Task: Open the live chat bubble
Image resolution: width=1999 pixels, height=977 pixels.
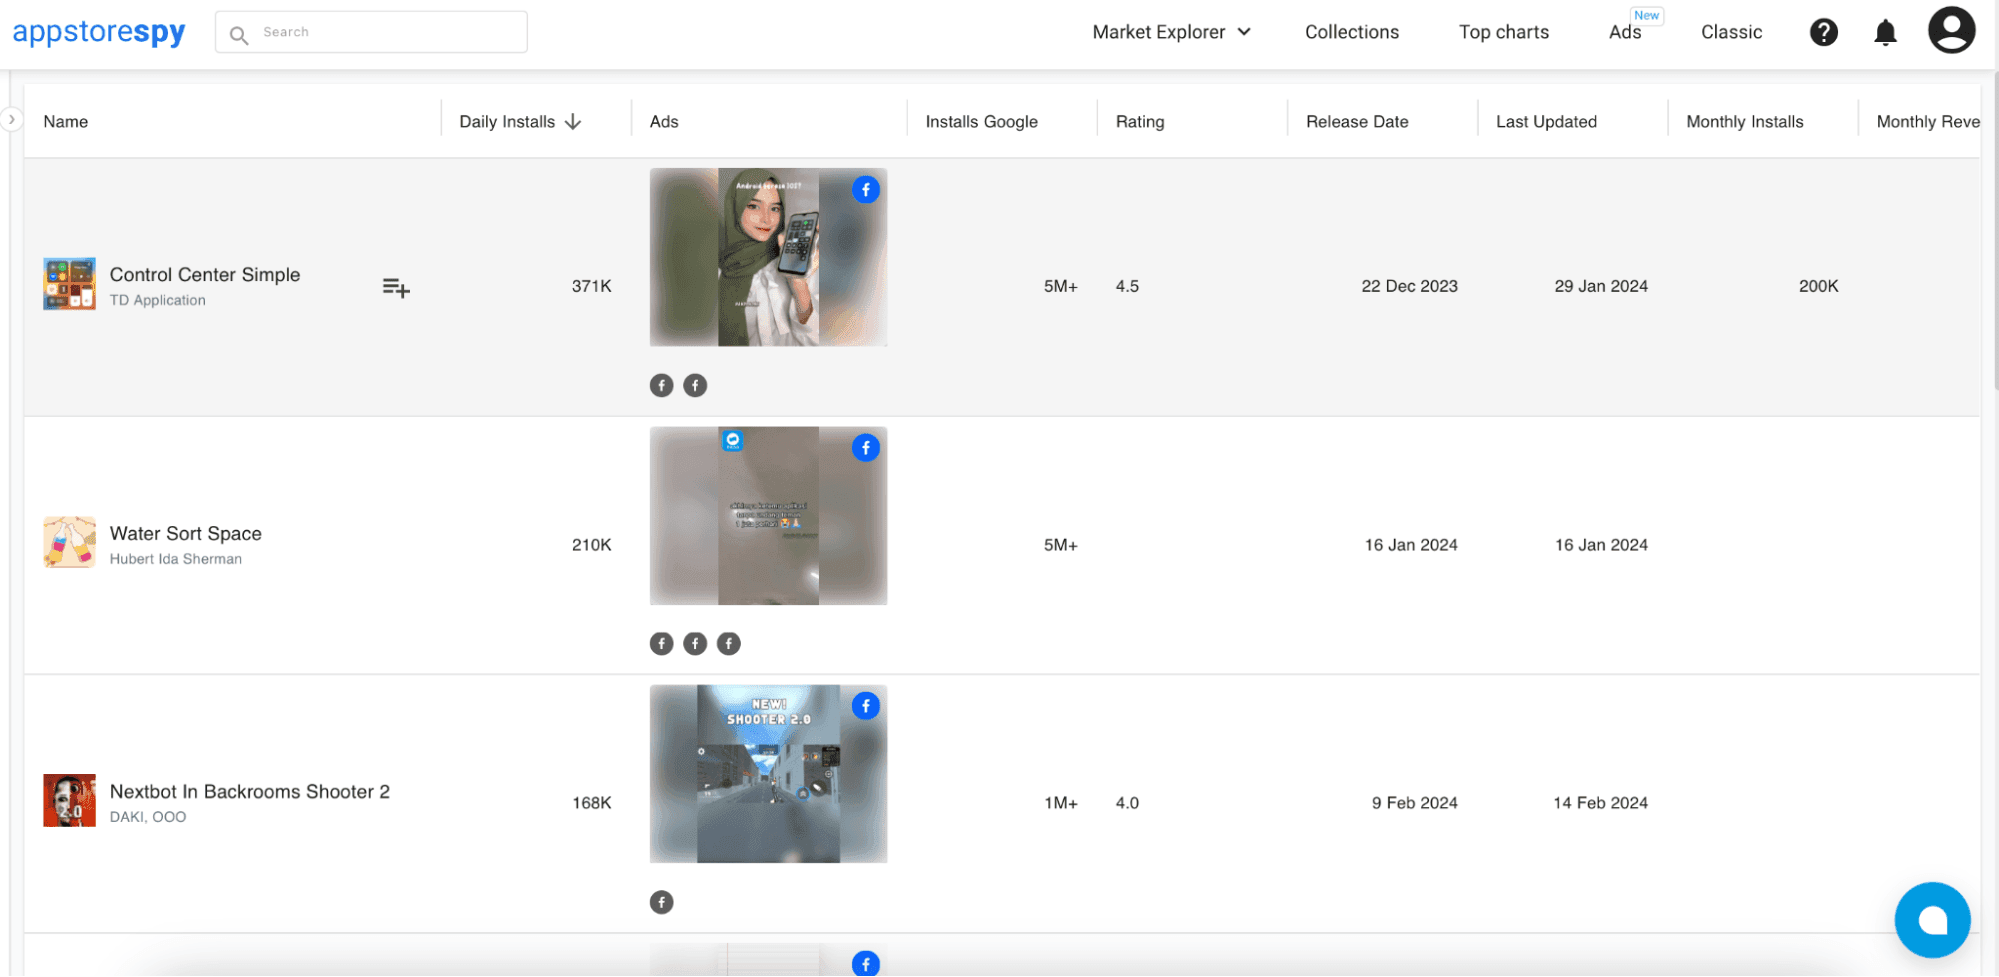Action: tap(1931, 919)
